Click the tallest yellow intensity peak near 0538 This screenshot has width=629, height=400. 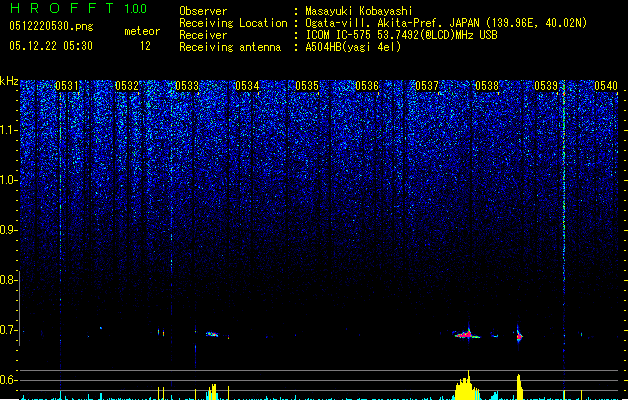click(466, 386)
